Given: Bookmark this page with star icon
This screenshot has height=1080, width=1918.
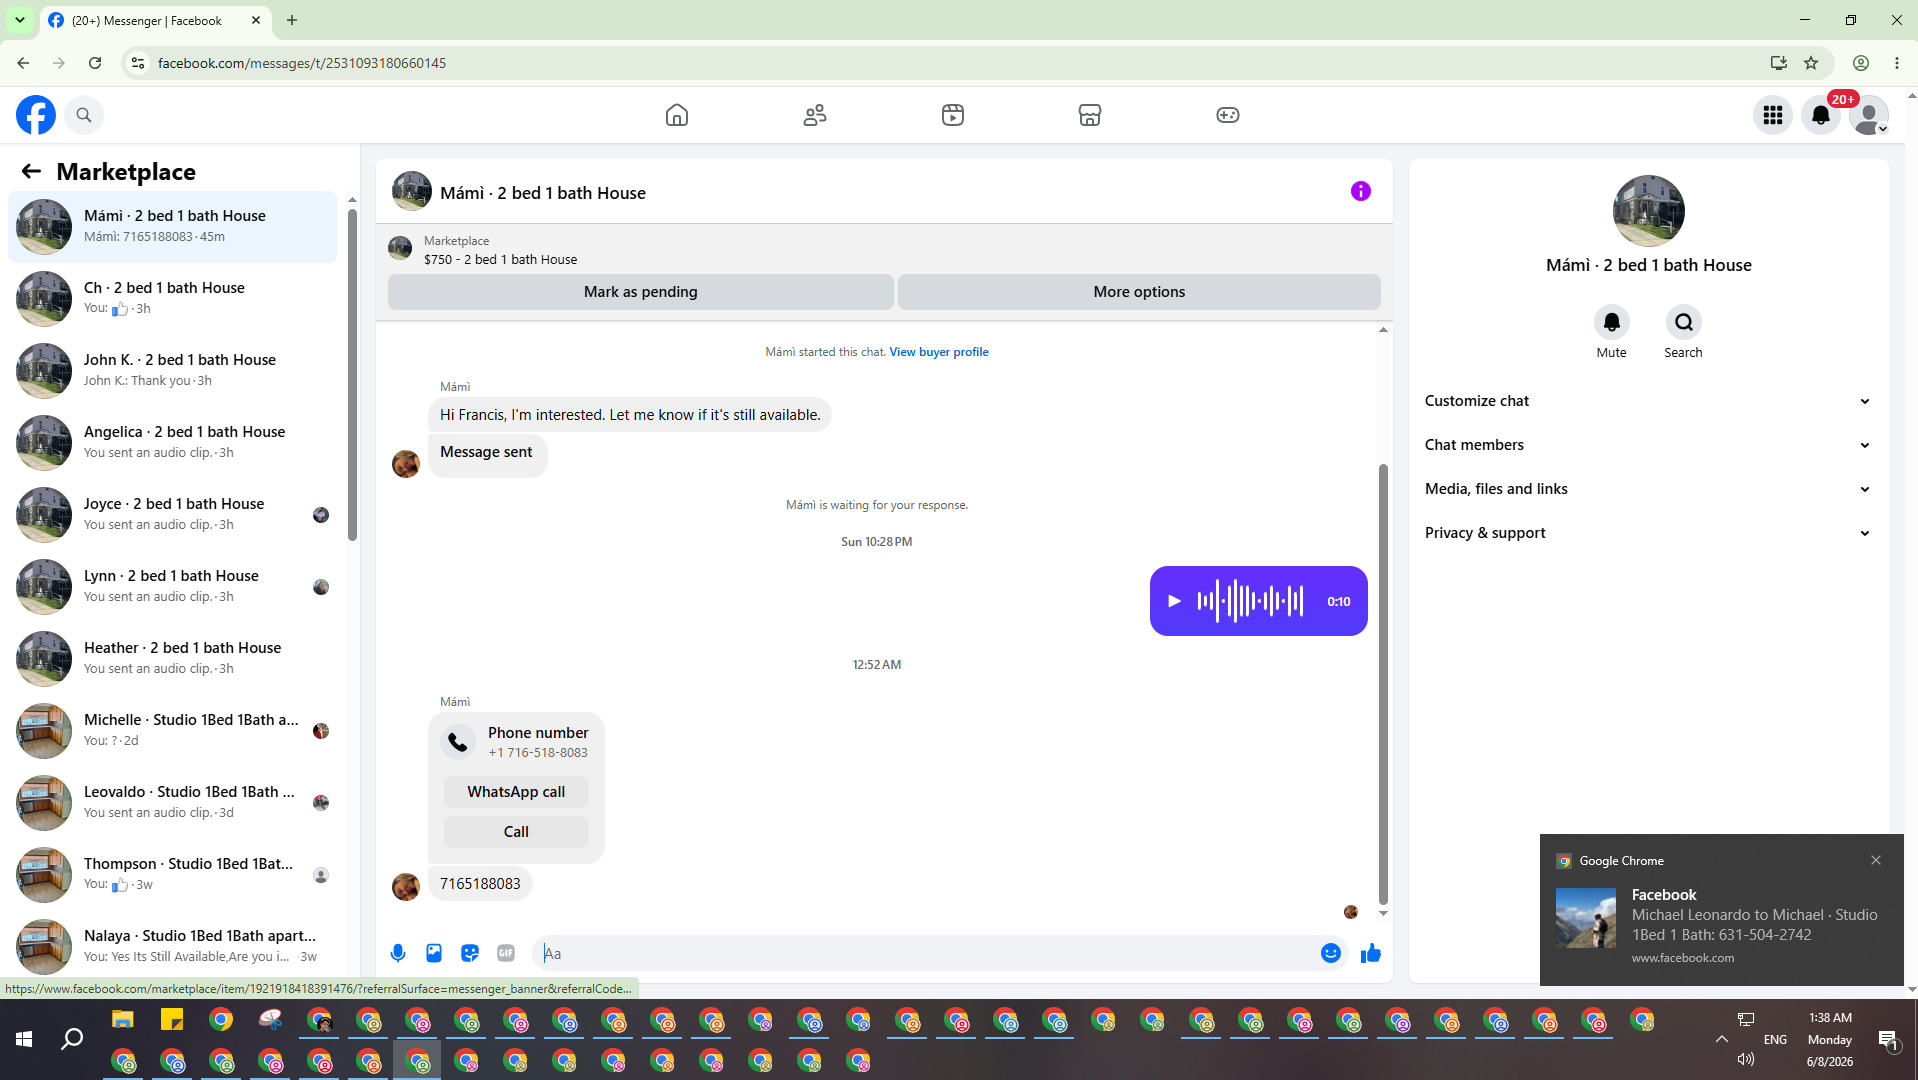Looking at the screenshot, I should pos(1811,63).
